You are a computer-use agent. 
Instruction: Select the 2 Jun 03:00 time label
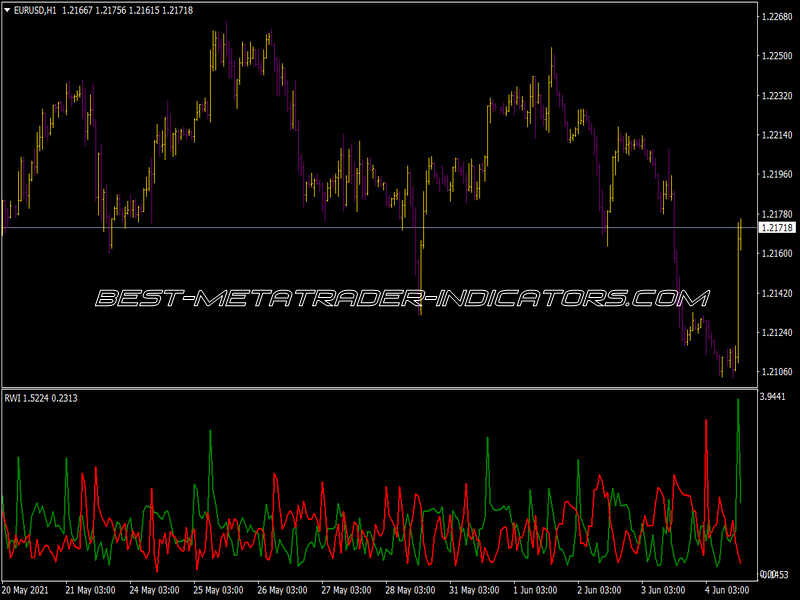coord(599,590)
